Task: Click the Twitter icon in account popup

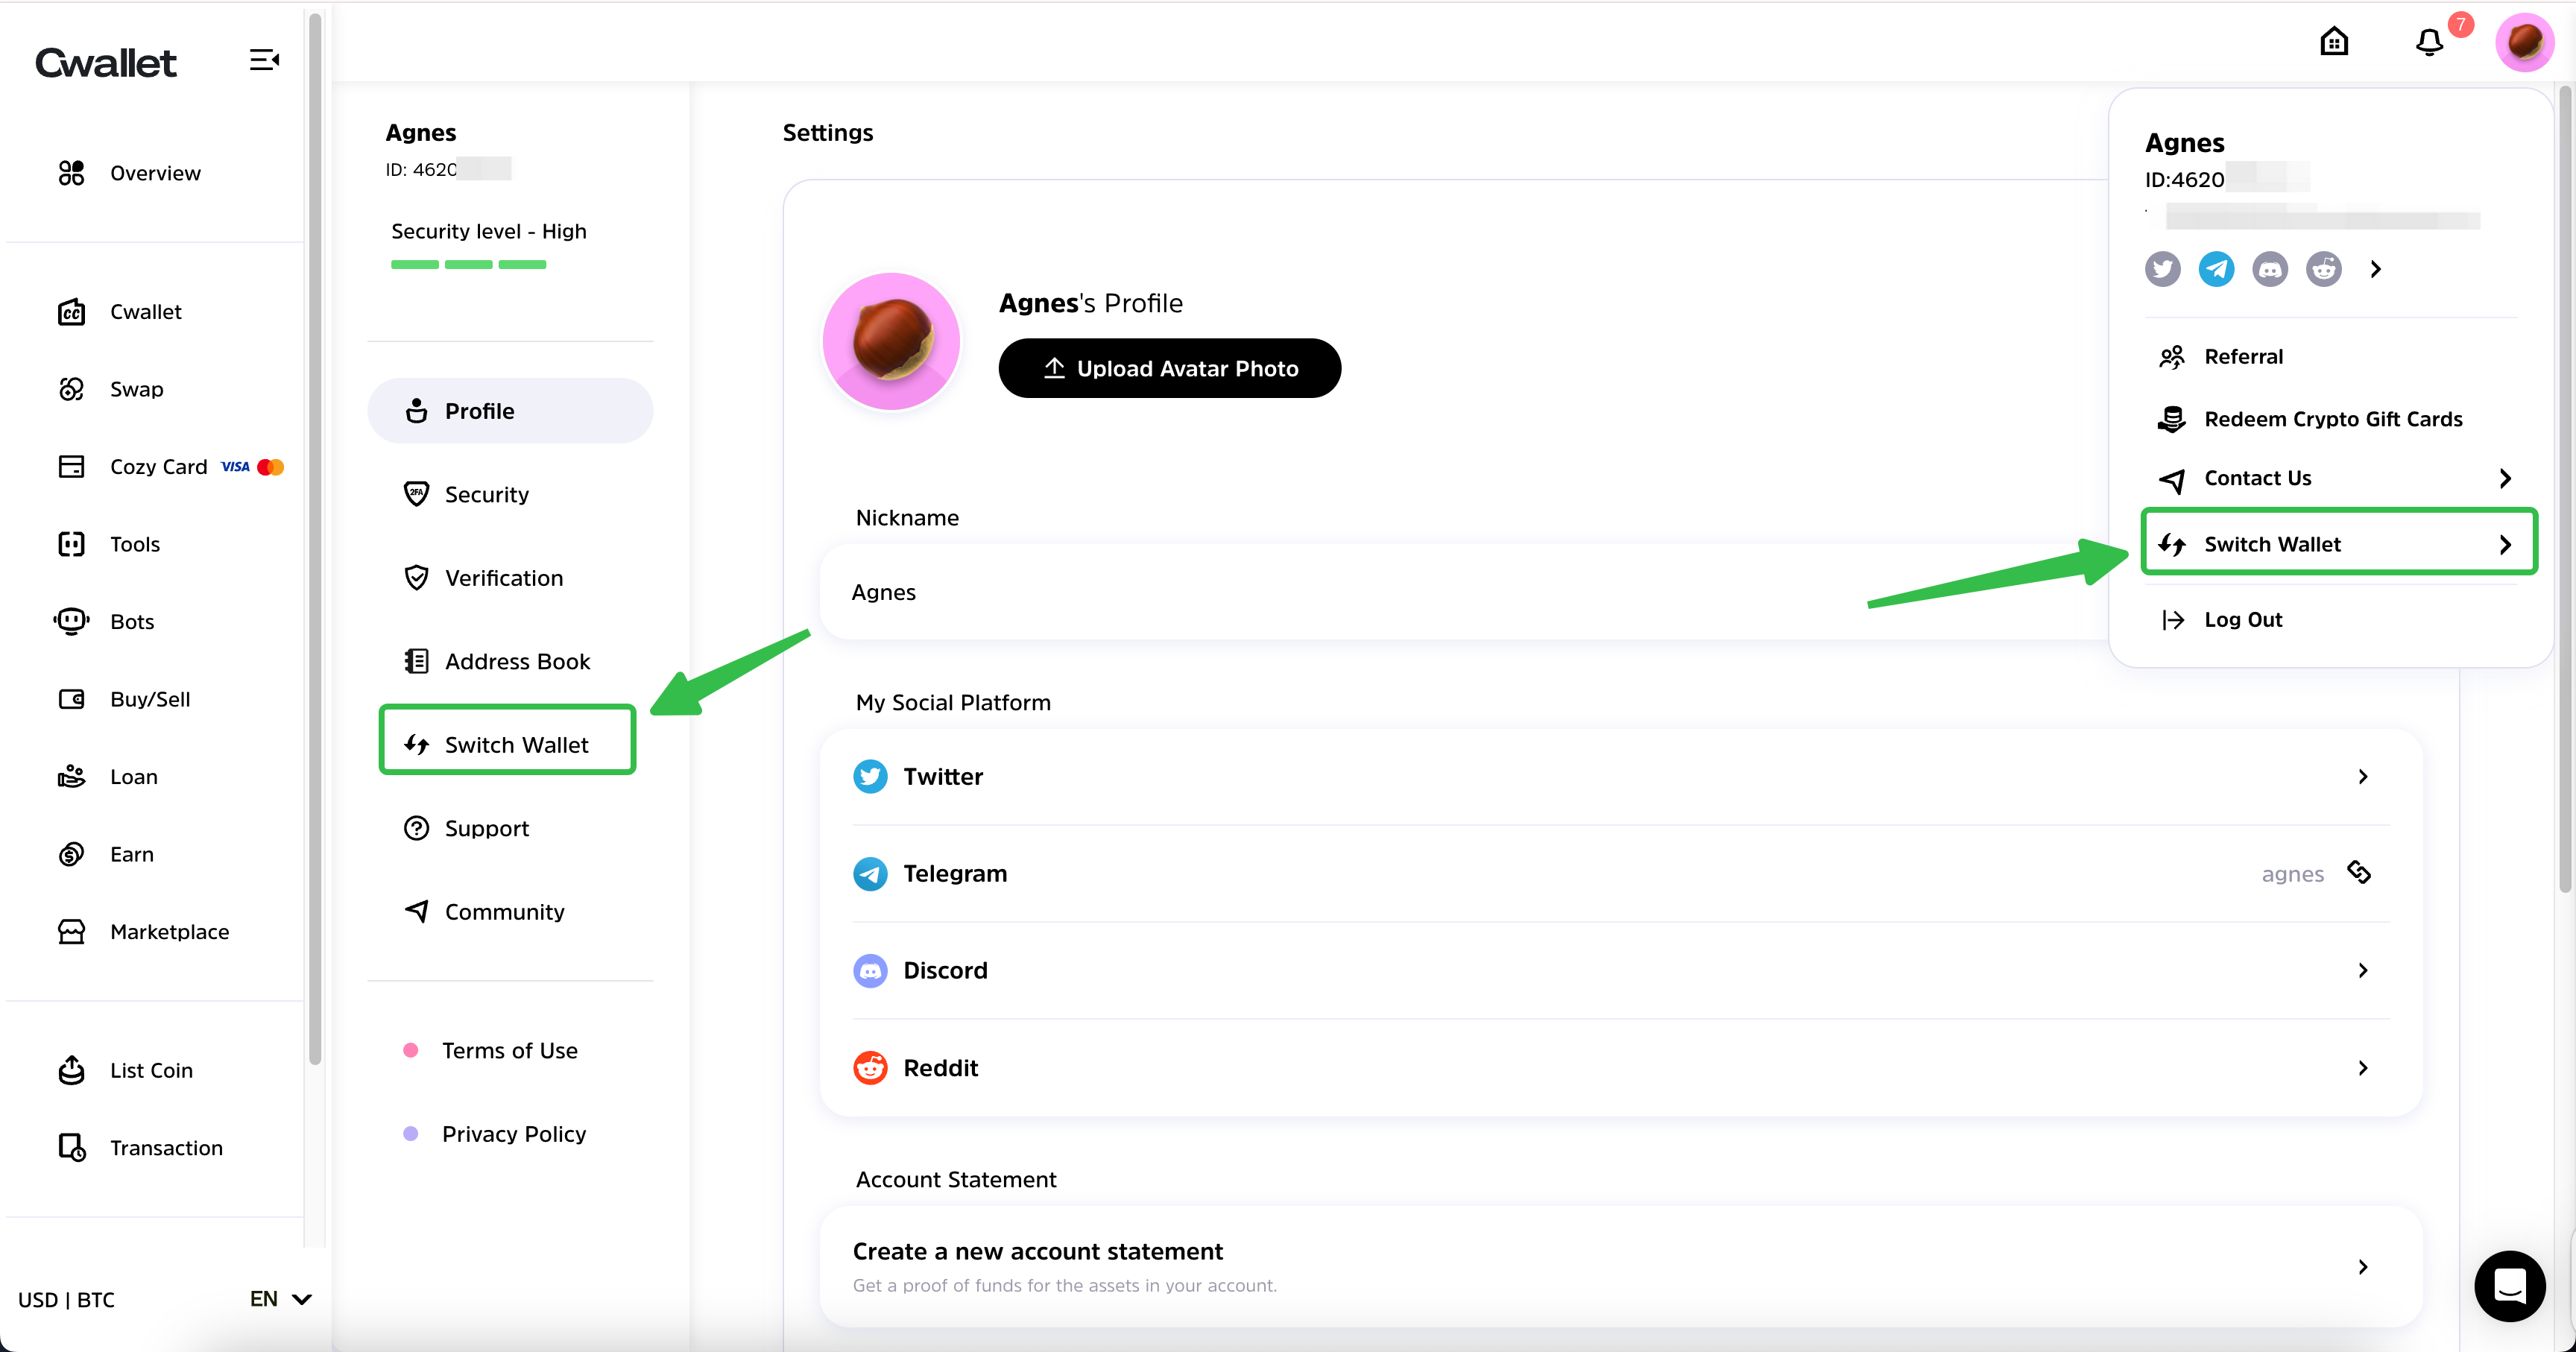Action: click(2162, 269)
